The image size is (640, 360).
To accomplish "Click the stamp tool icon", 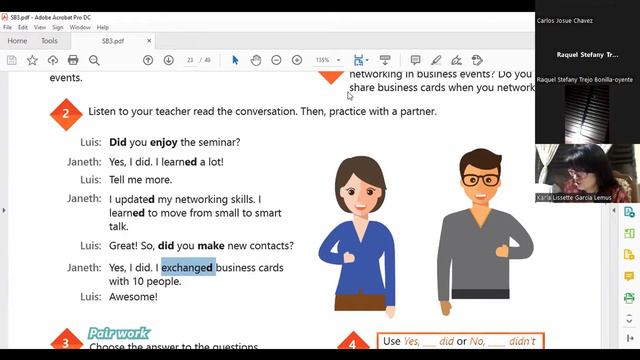I will coord(477,60).
